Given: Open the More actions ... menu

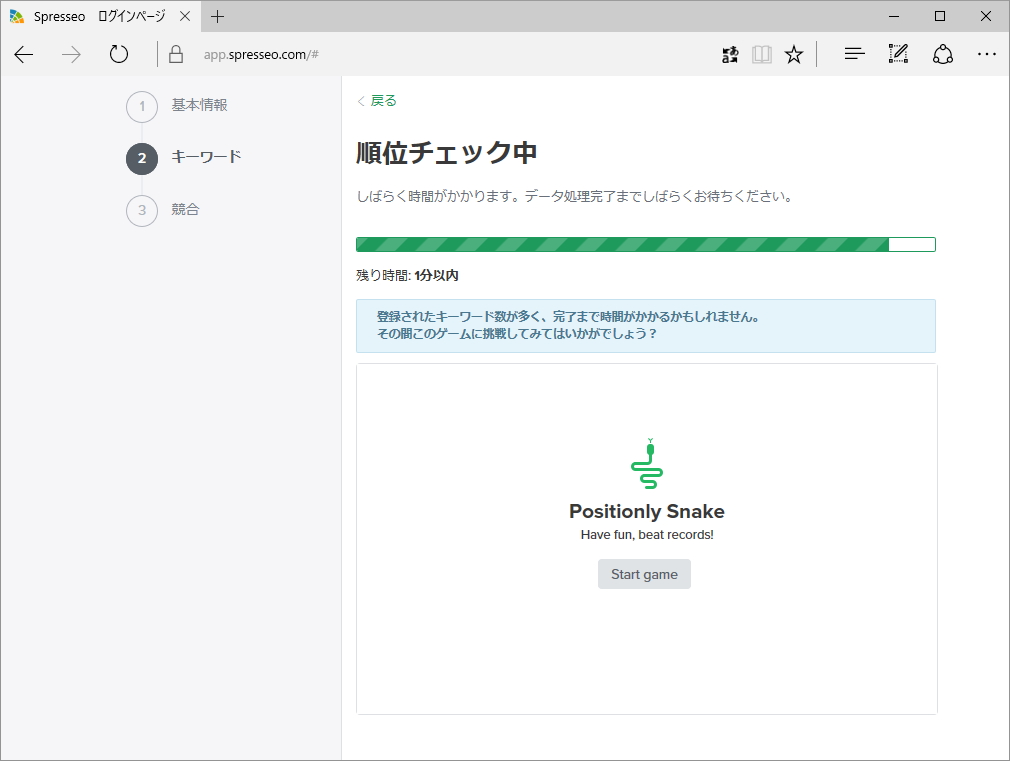Looking at the screenshot, I should coord(987,54).
